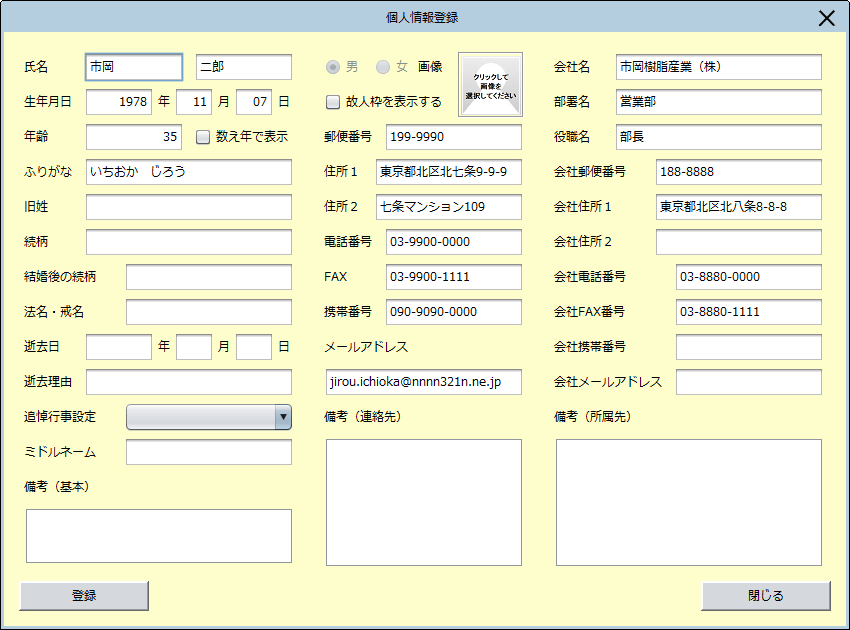Click the birth year field 1978

[119, 102]
